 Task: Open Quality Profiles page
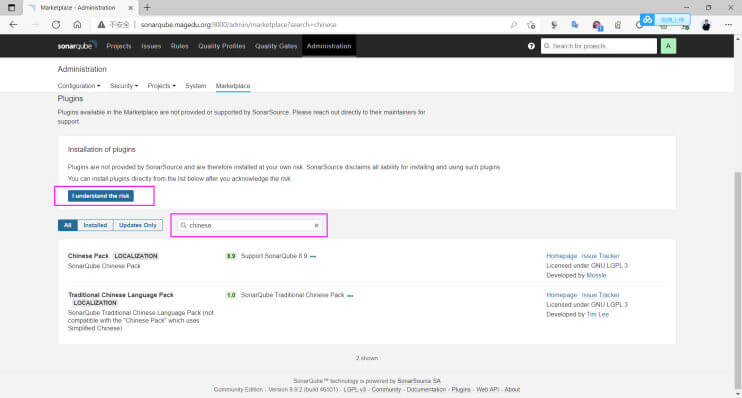click(222, 46)
